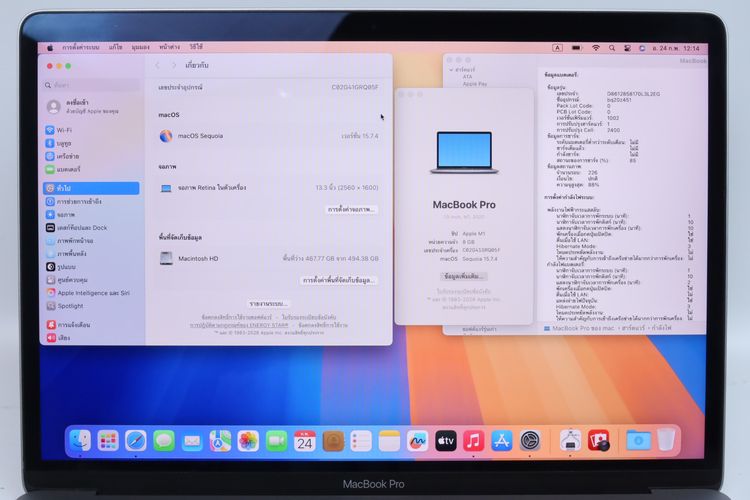Open Messages from the Dock

[x=164, y=441]
